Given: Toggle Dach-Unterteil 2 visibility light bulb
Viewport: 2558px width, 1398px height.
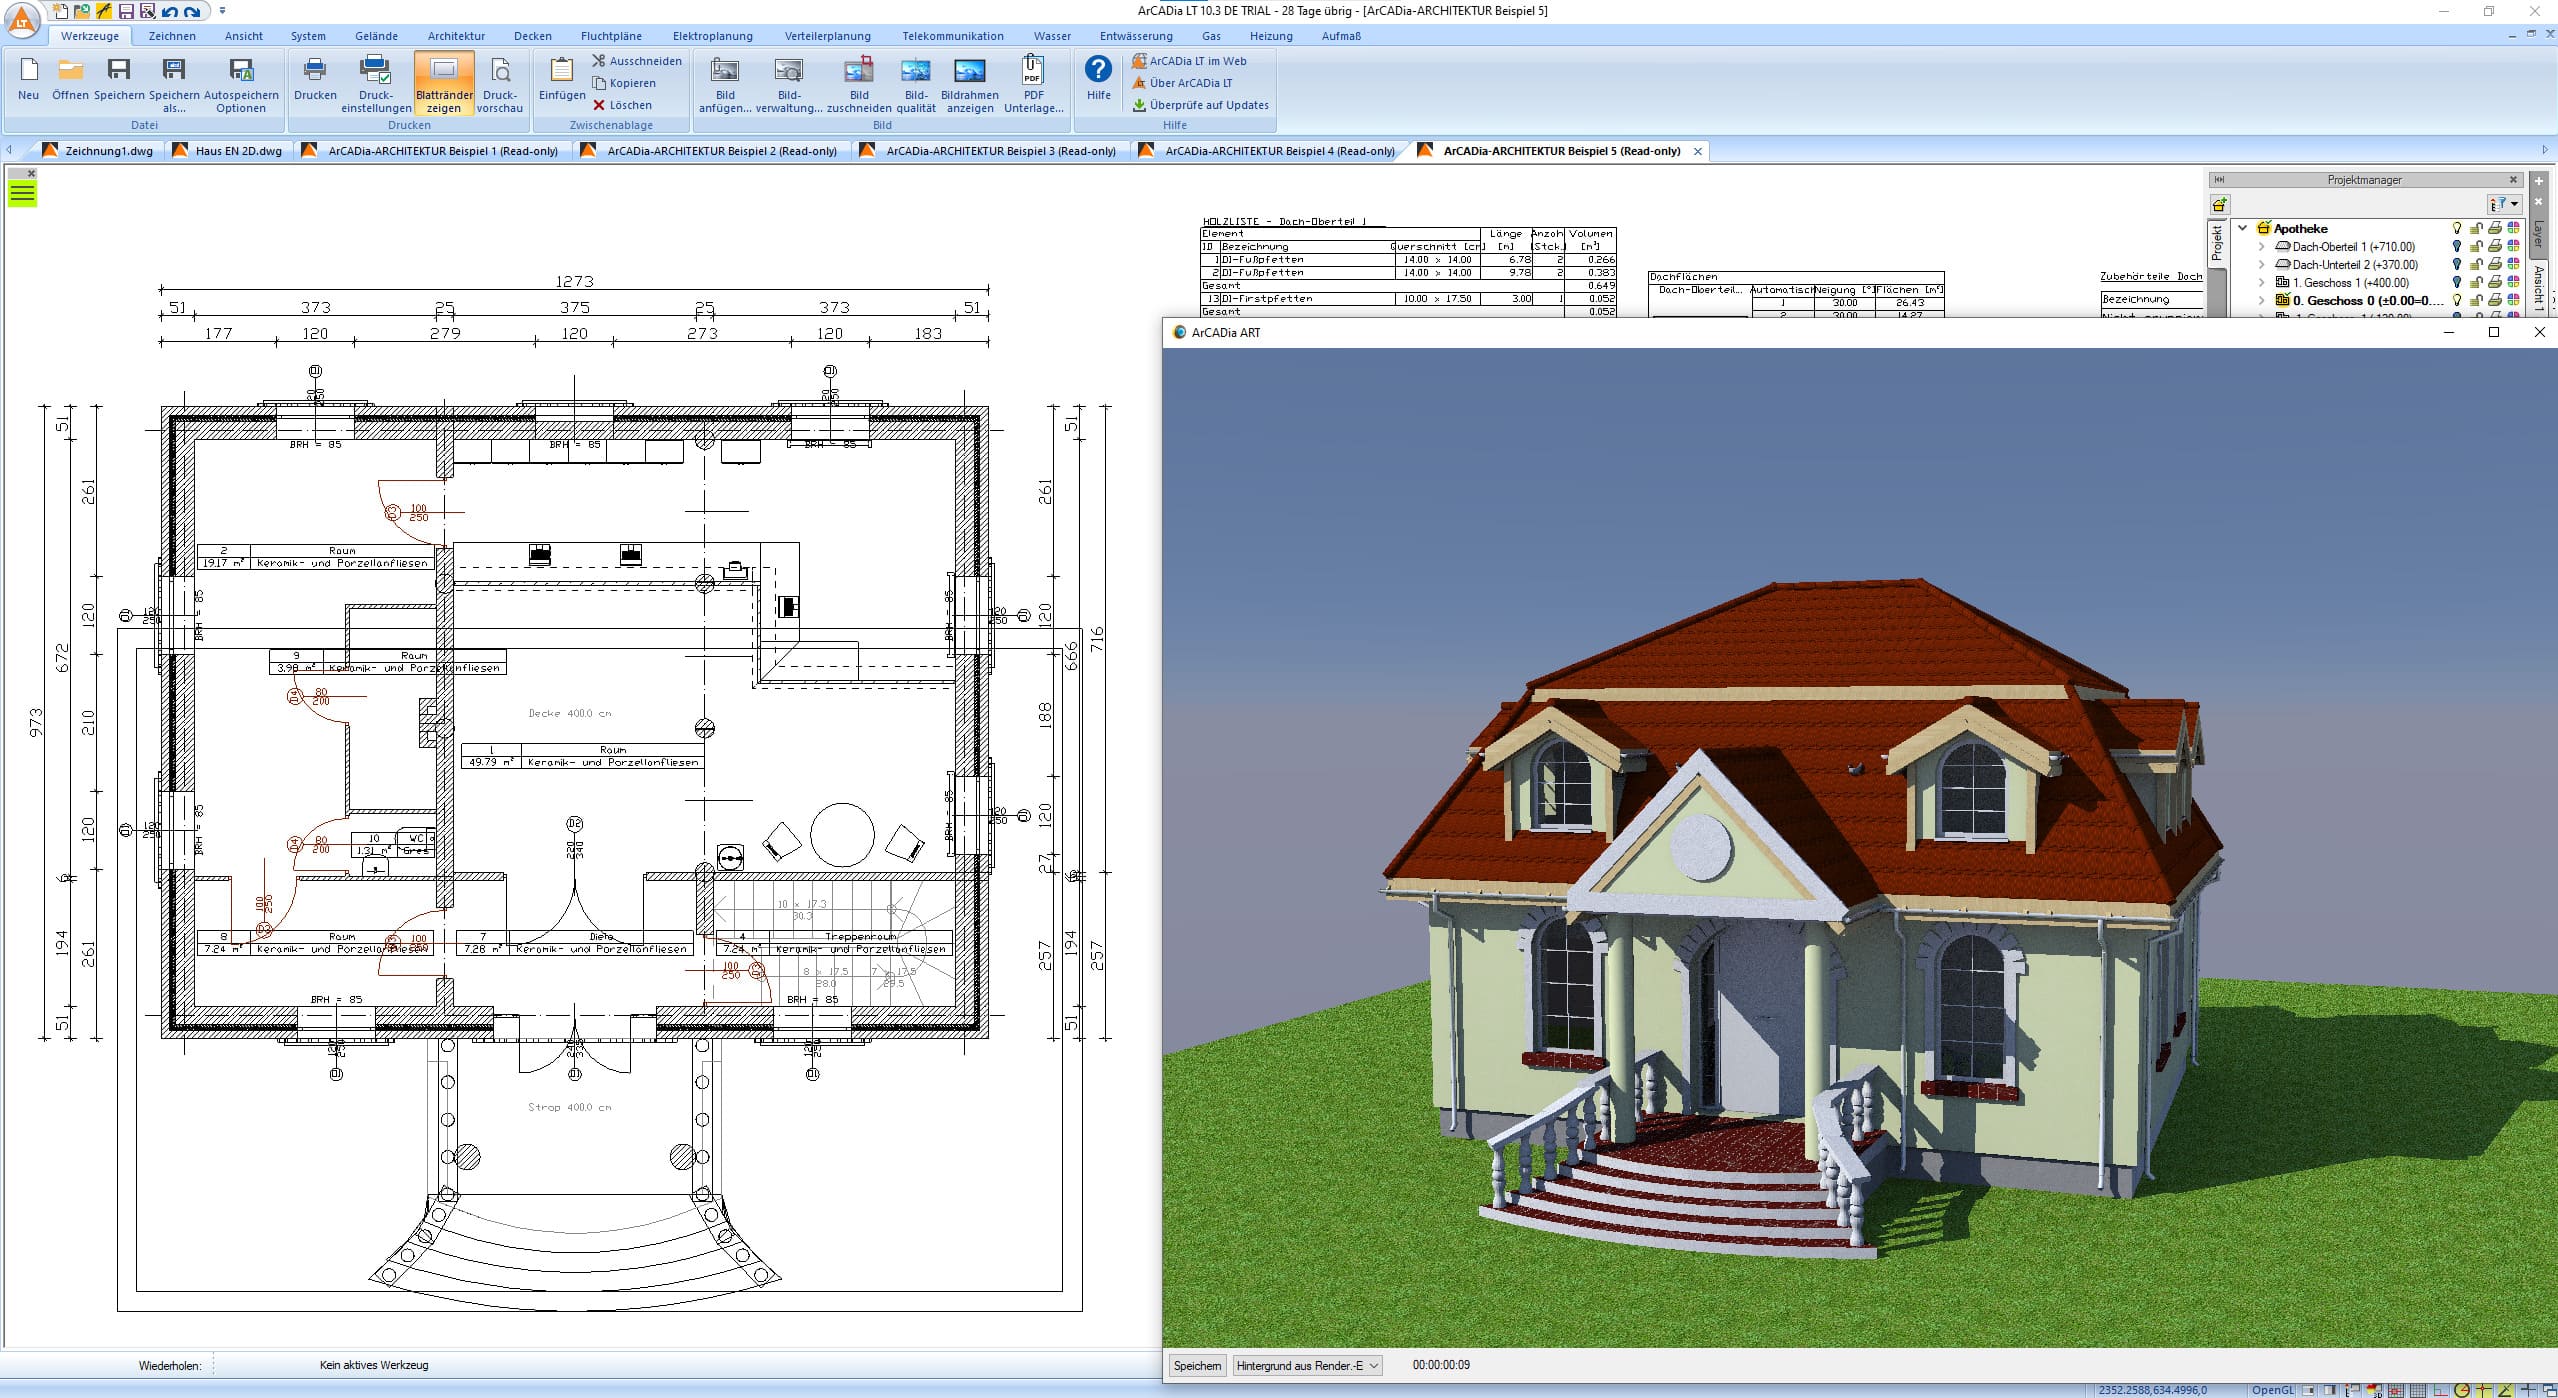Looking at the screenshot, I should point(2457,265).
